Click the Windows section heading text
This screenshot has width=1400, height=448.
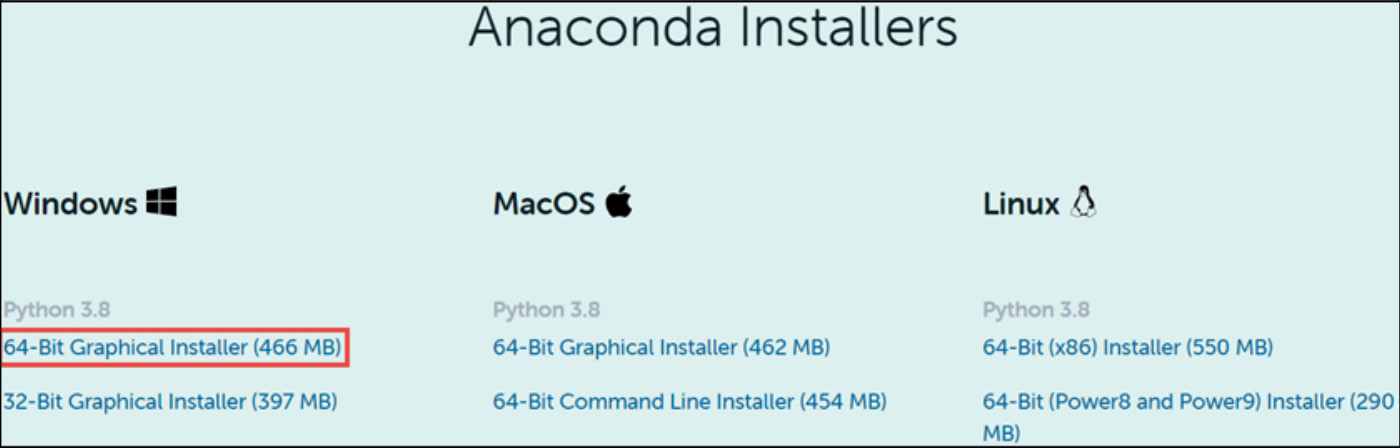tap(71, 204)
